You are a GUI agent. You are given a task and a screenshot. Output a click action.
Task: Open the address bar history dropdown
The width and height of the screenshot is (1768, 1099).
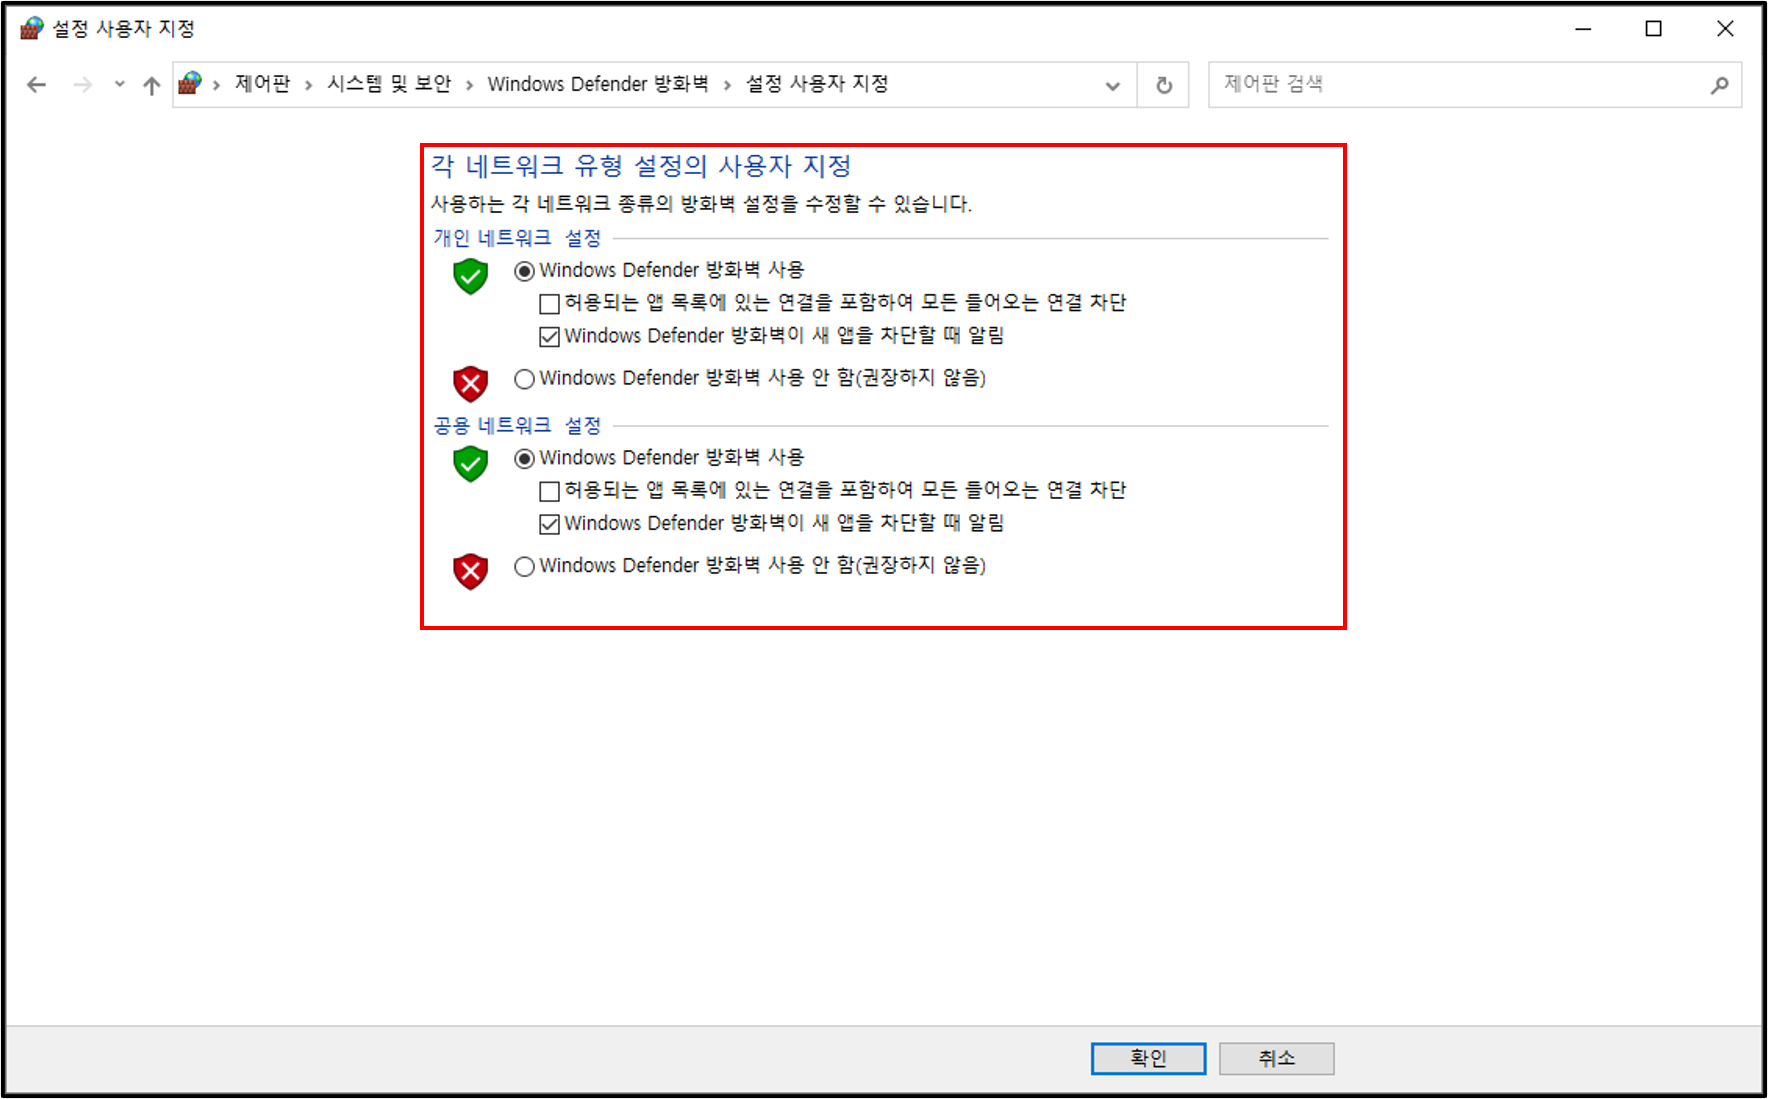click(x=1113, y=86)
